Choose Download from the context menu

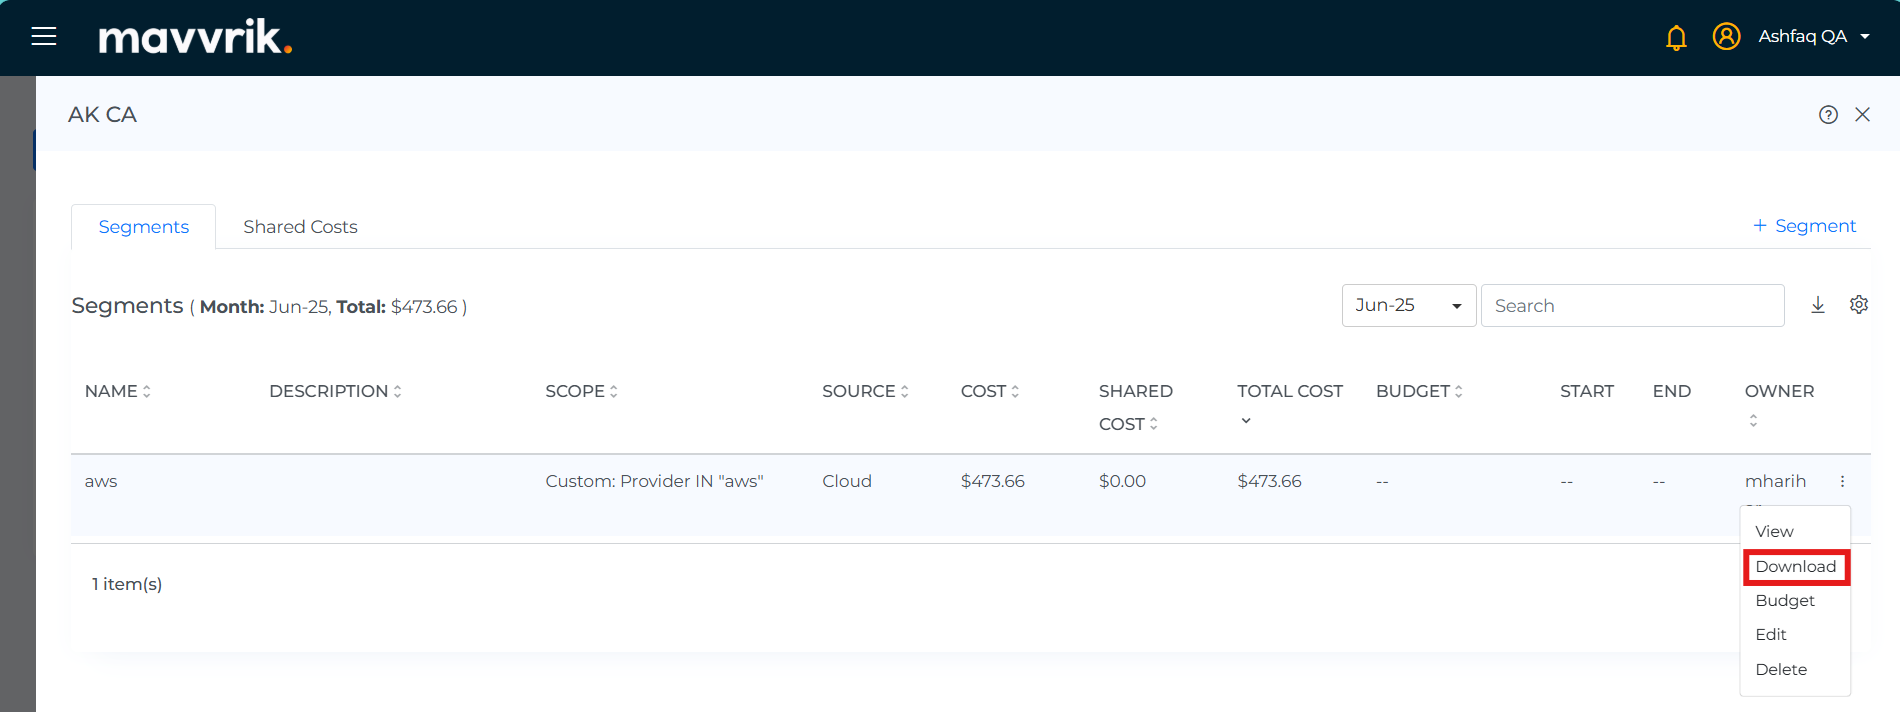click(1795, 567)
